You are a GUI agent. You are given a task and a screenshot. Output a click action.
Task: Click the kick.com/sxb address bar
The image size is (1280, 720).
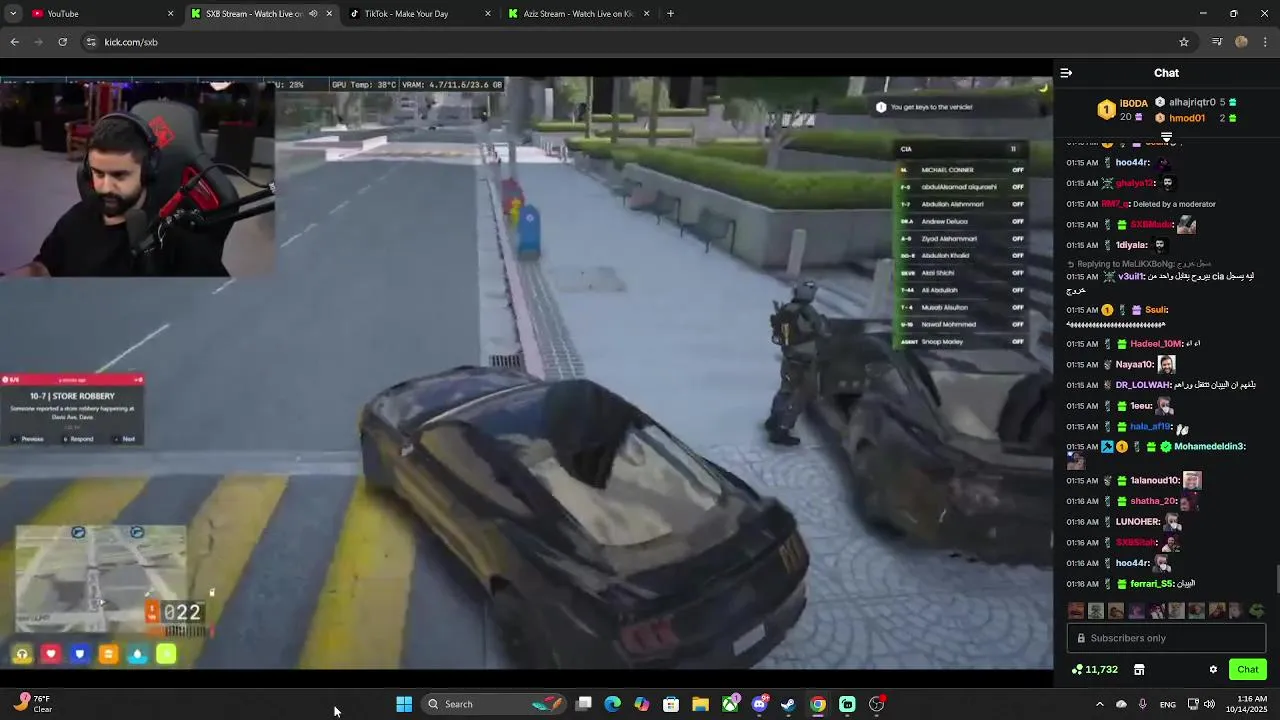[x=640, y=42]
